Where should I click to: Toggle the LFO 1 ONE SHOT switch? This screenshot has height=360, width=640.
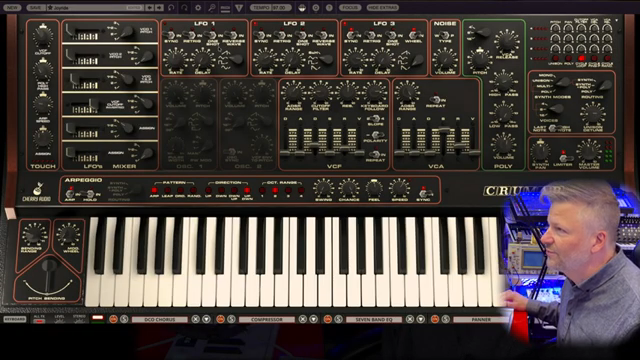click(211, 35)
